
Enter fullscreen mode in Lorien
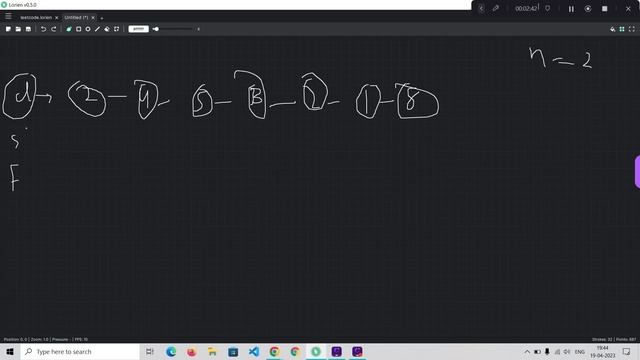pyautogui.click(x=632, y=29)
